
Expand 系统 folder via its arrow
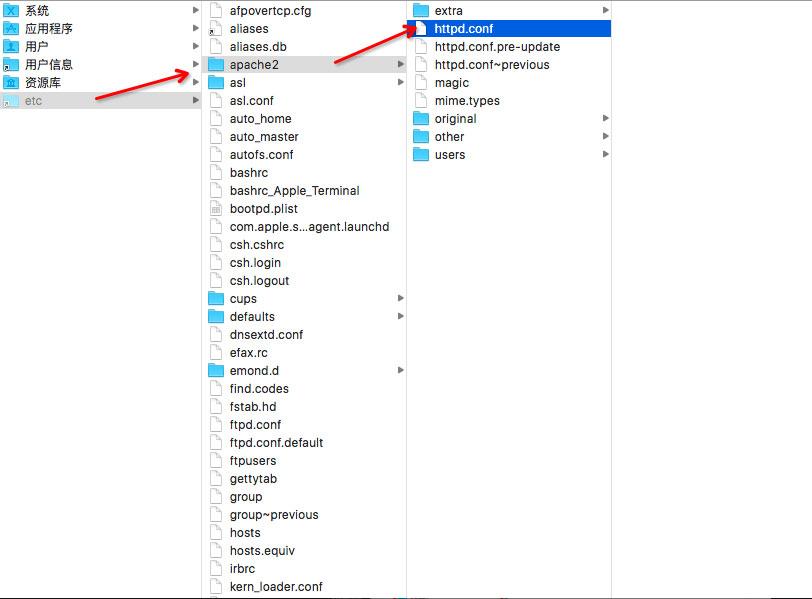pos(196,10)
